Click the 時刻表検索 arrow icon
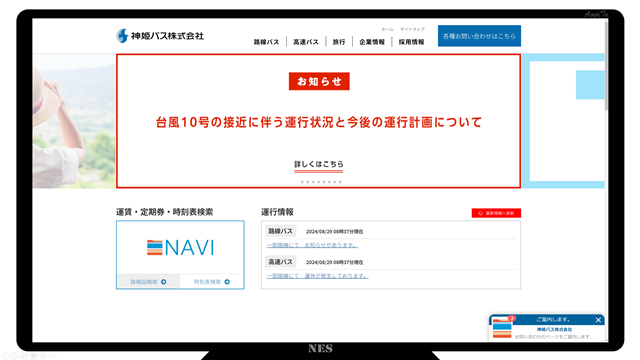This screenshot has height=360, width=640. tap(227, 282)
